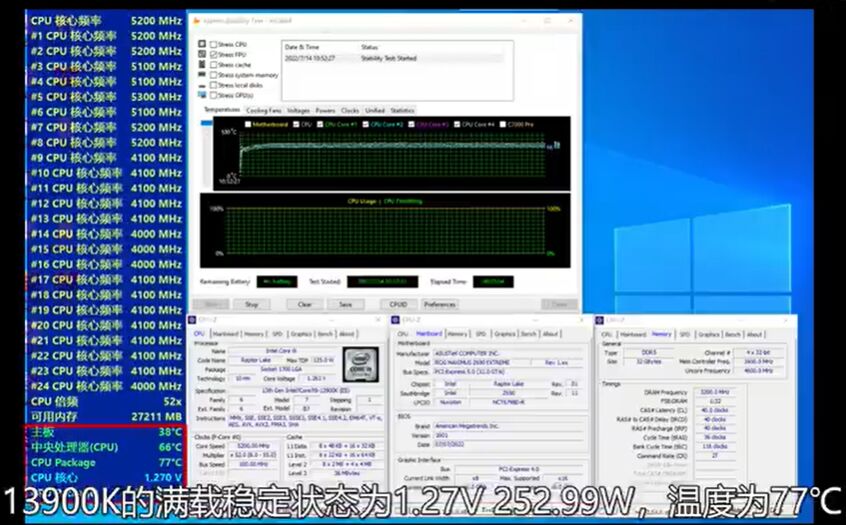Enable the Stress CPU checkbox

point(214,44)
